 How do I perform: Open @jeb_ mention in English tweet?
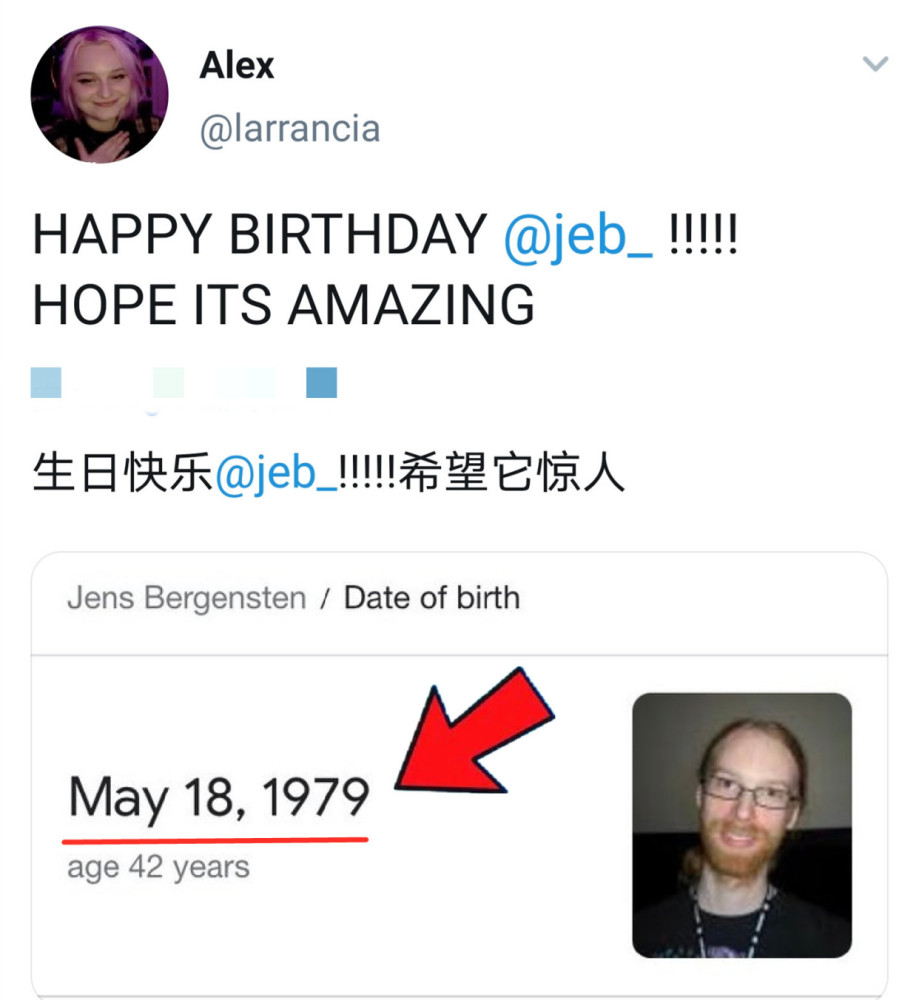pos(578,235)
